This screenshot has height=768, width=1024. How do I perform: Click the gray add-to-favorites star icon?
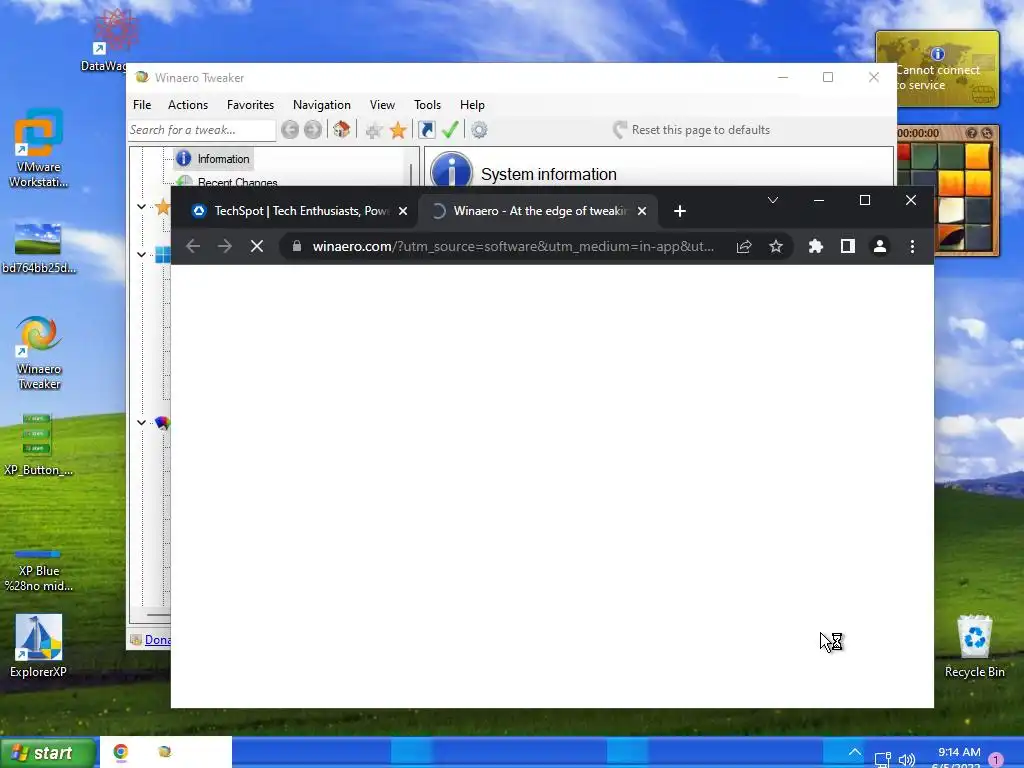374,130
